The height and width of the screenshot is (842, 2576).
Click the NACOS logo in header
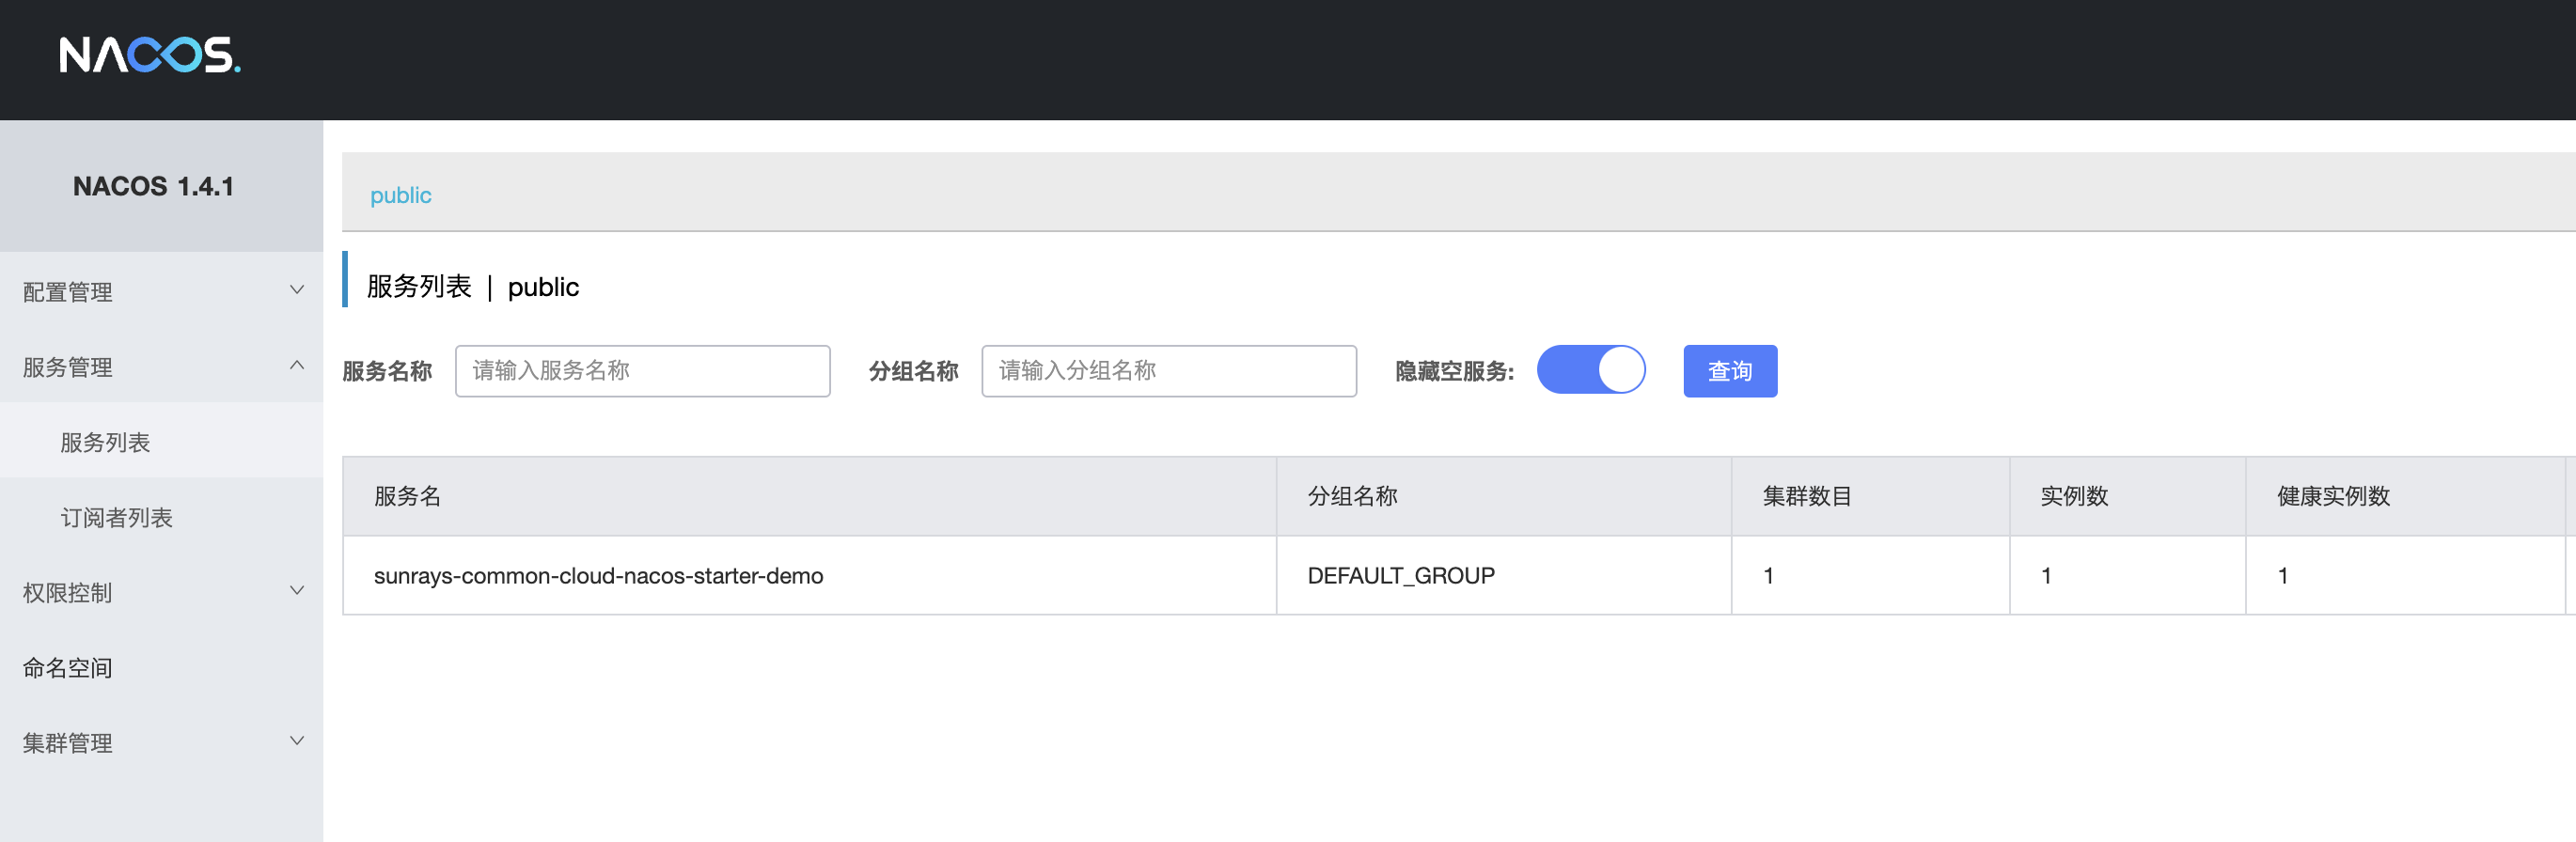(150, 55)
